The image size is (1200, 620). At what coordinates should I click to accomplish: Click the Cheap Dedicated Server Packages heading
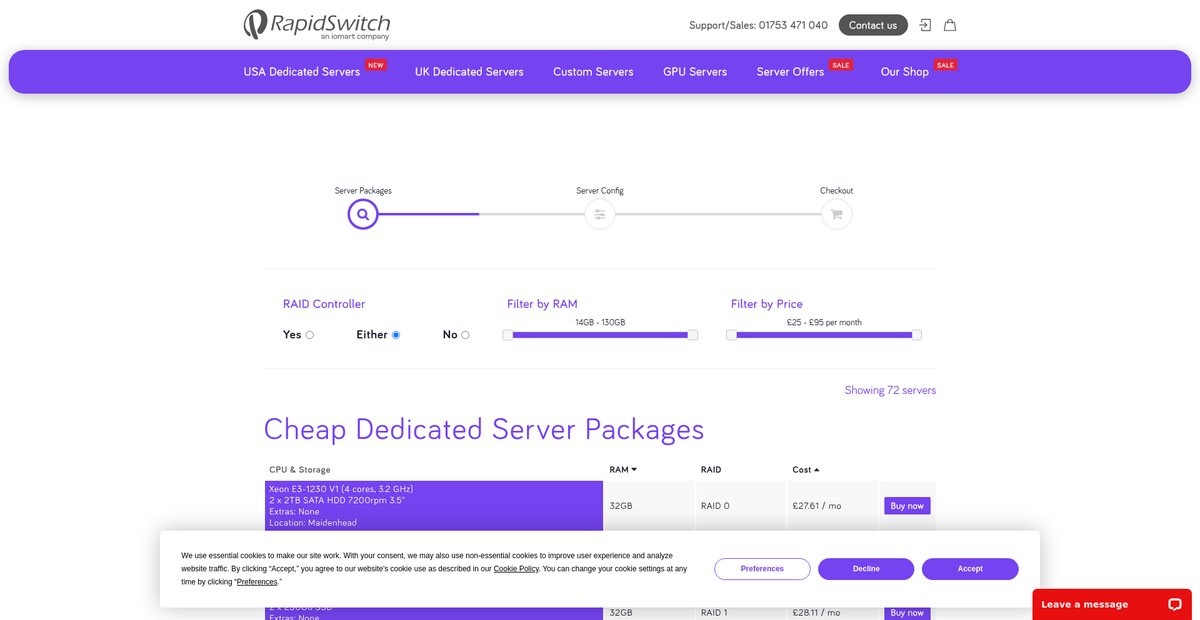point(484,429)
